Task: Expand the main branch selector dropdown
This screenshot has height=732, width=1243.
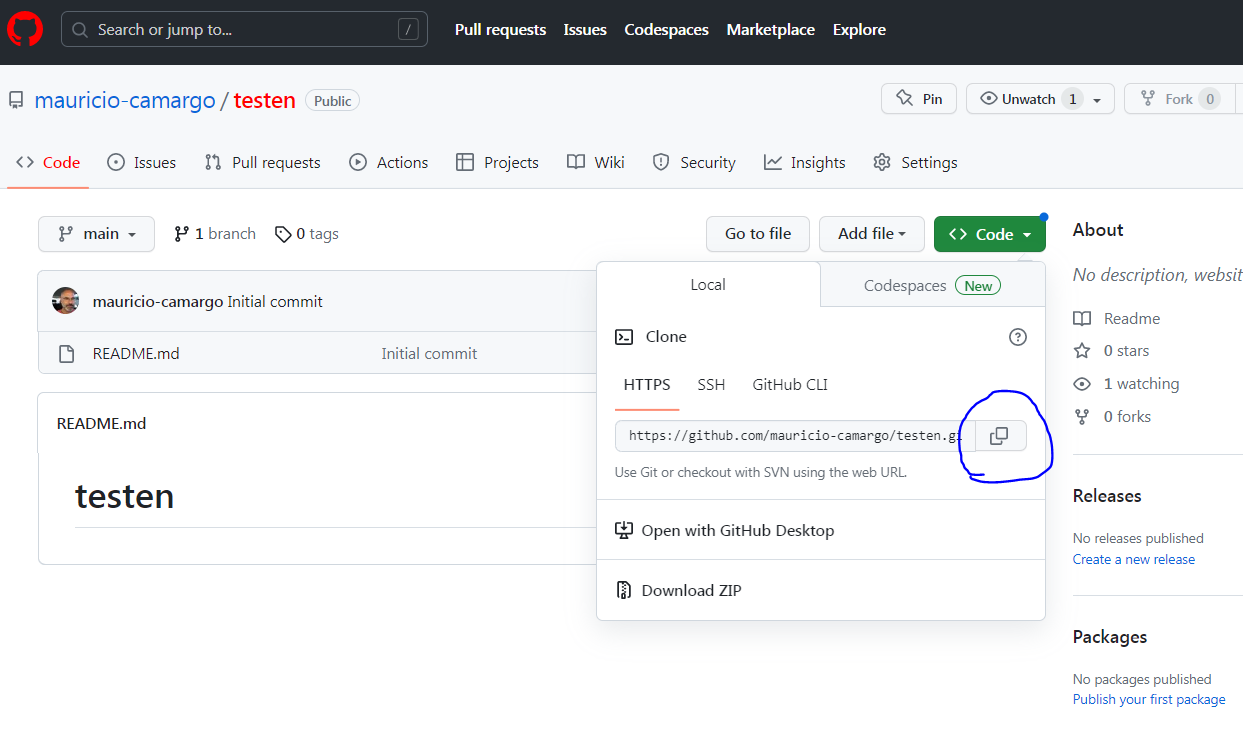Action: (x=96, y=234)
